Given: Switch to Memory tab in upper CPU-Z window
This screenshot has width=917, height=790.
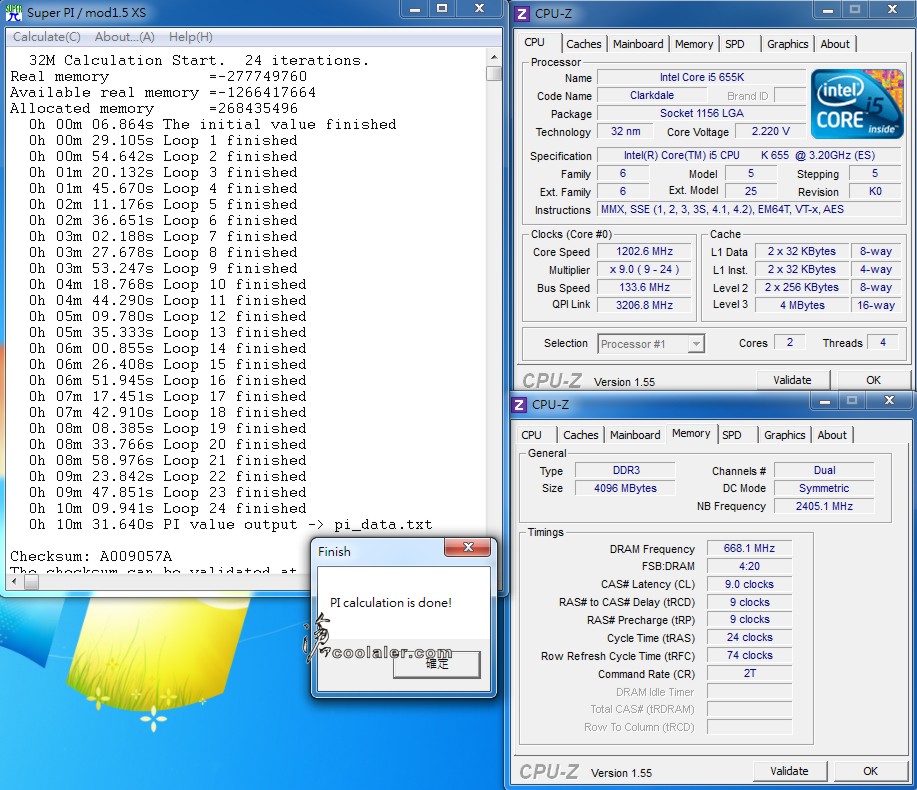Looking at the screenshot, I should [694, 44].
